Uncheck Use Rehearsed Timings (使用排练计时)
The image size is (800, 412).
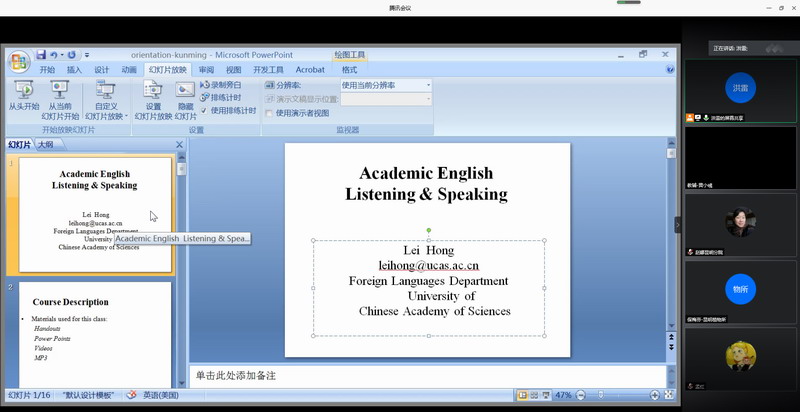point(205,110)
